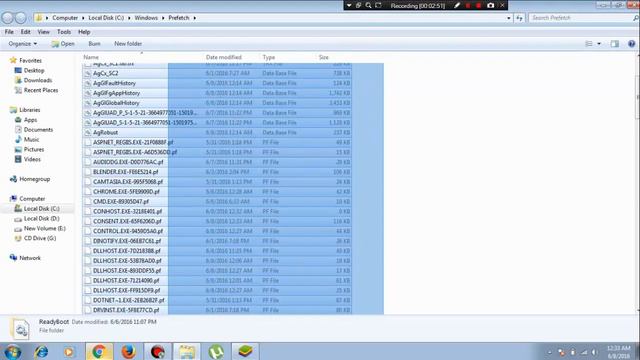Screen dimensions: 640x360
Task: Open Firefox from the taskbar
Action: 128,351
